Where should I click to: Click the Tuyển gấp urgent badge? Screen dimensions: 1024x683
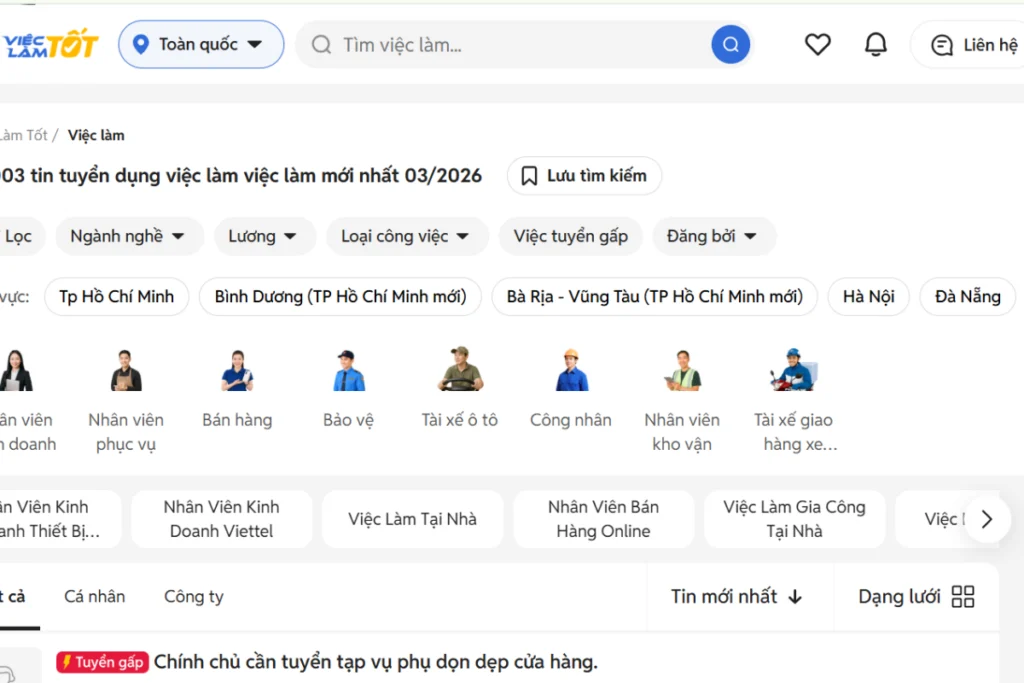click(x=103, y=662)
